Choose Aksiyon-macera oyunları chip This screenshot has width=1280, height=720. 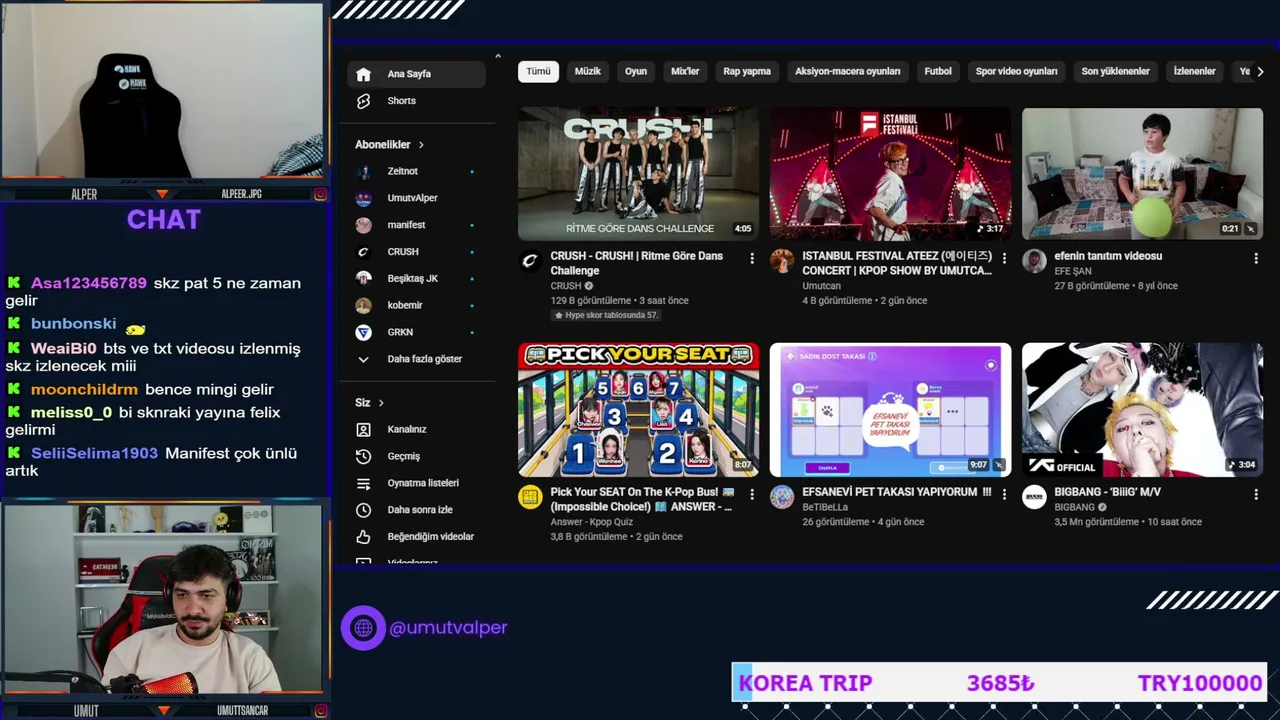[848, 72]
